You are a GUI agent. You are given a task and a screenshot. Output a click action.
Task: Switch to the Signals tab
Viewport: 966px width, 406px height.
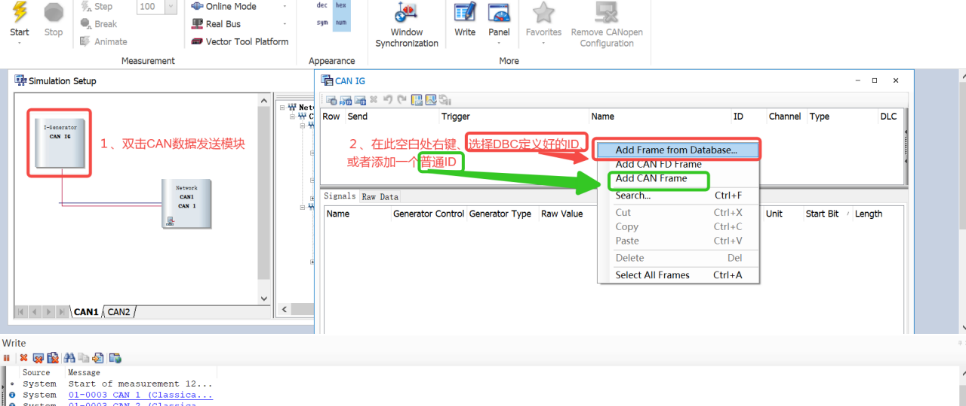coord(340,196)
